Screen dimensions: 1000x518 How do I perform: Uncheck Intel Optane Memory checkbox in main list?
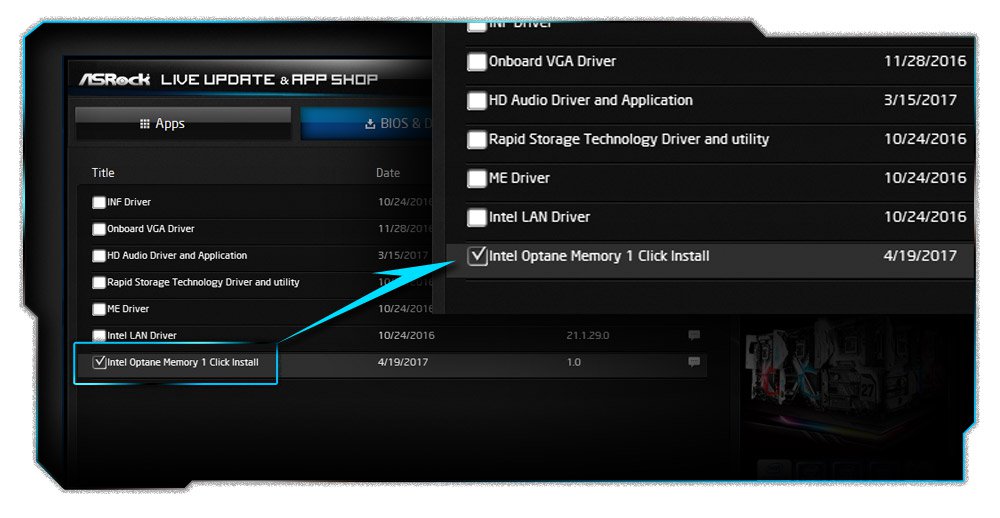pos(99,362)
